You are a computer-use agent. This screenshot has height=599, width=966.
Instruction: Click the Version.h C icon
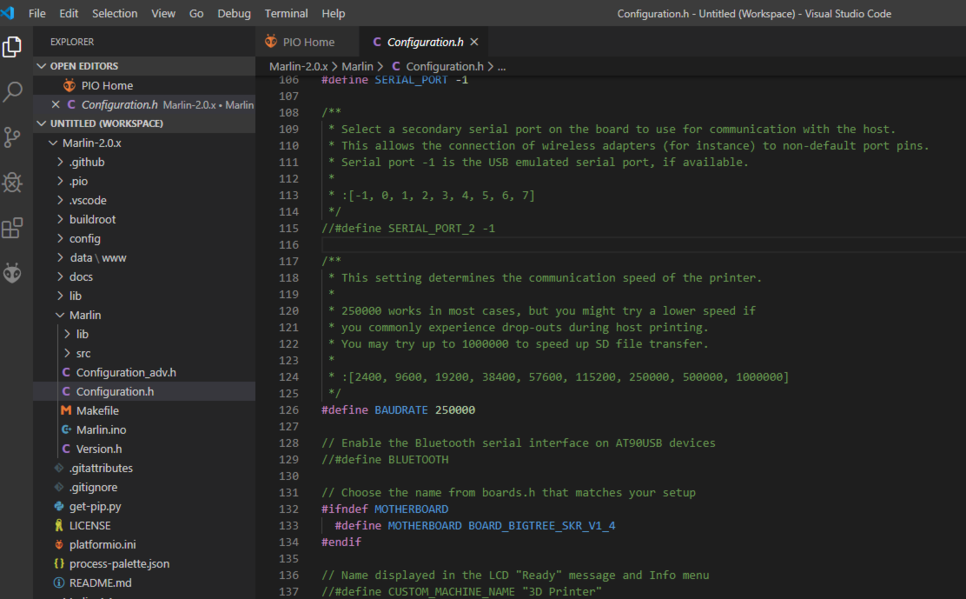pyautogui.click(x=66, y=449)
